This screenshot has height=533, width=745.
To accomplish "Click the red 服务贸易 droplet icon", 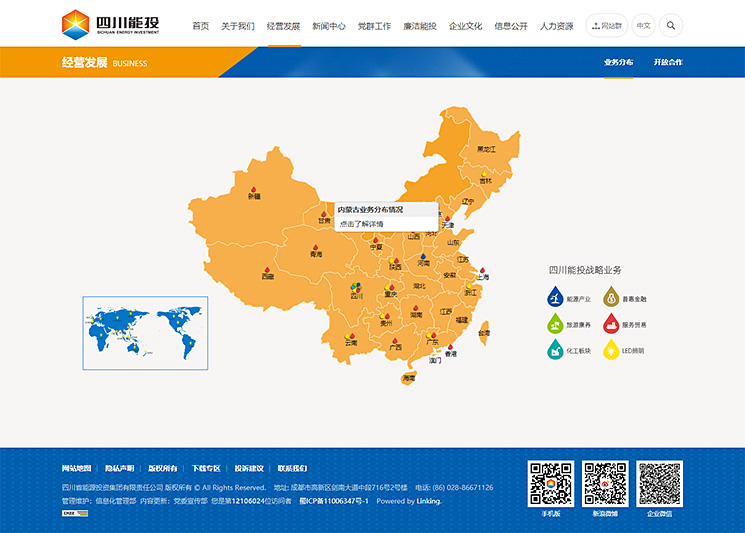I will pyautogui.click(x=610, y=324).
